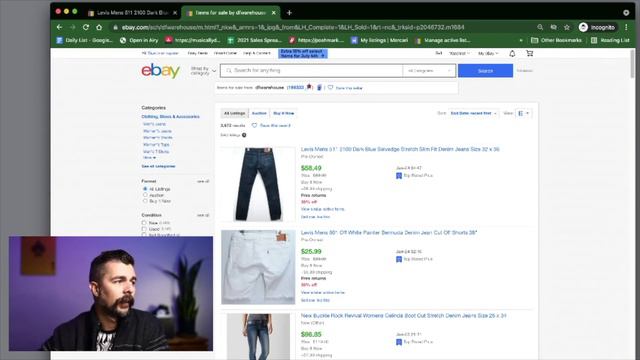Check the New condition checkbox
Screen dimensions: 640x360
pyautogui.click(x=144, y=223)
